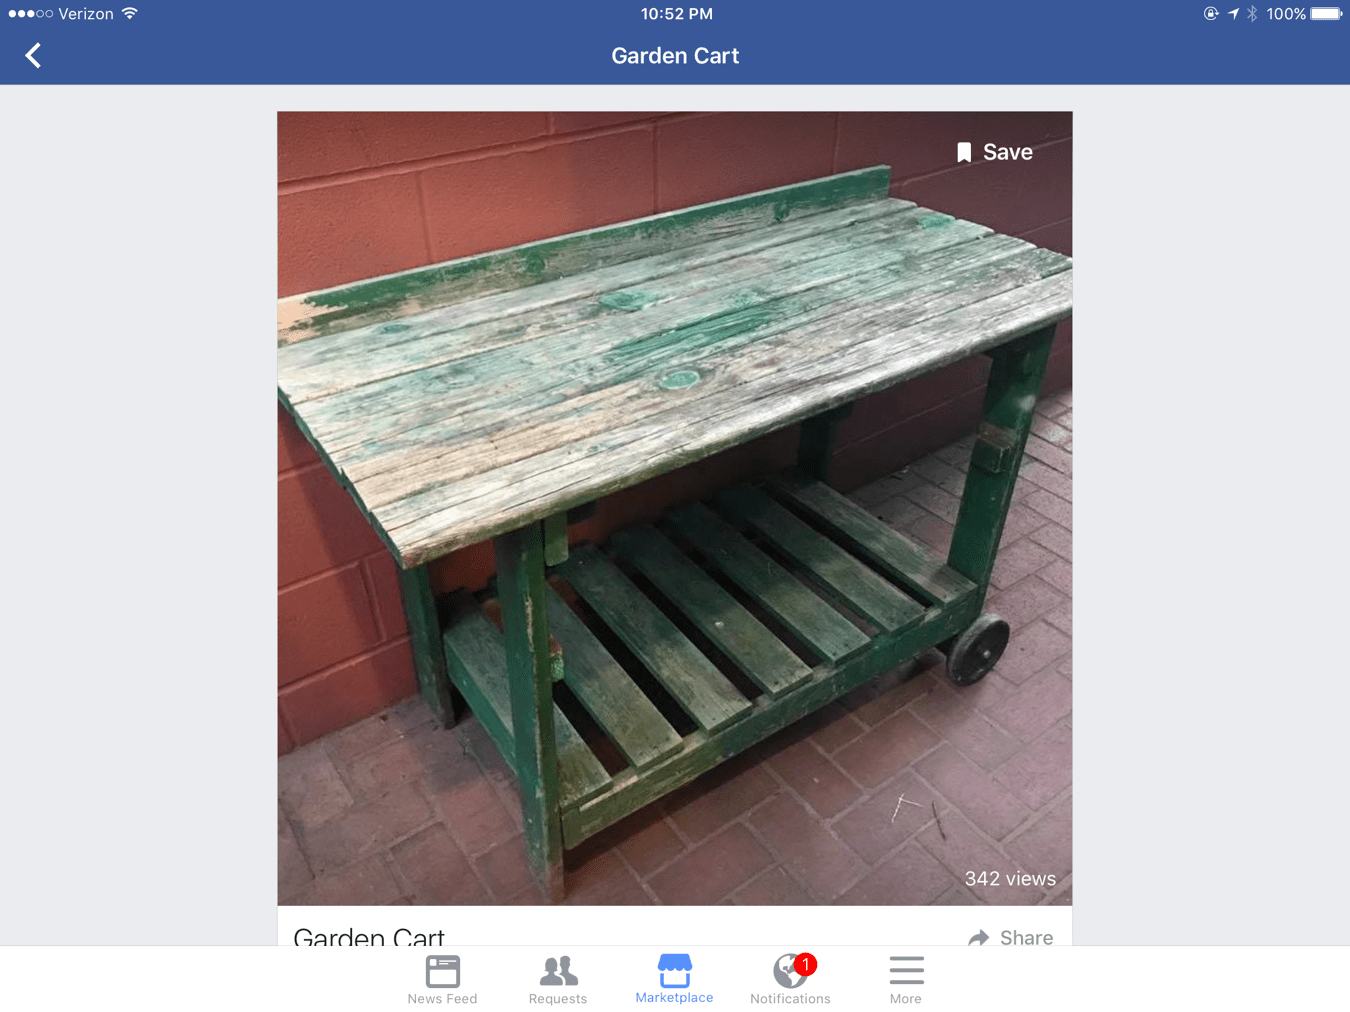Open the News Feed tab icon
This screenshot has height=1012, width=1350.
point(442,971)
